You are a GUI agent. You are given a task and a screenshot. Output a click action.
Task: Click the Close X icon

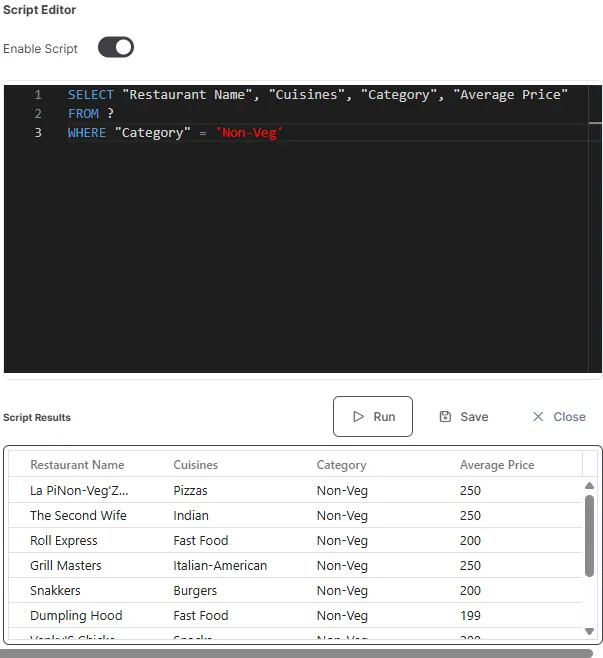point(538,417)
